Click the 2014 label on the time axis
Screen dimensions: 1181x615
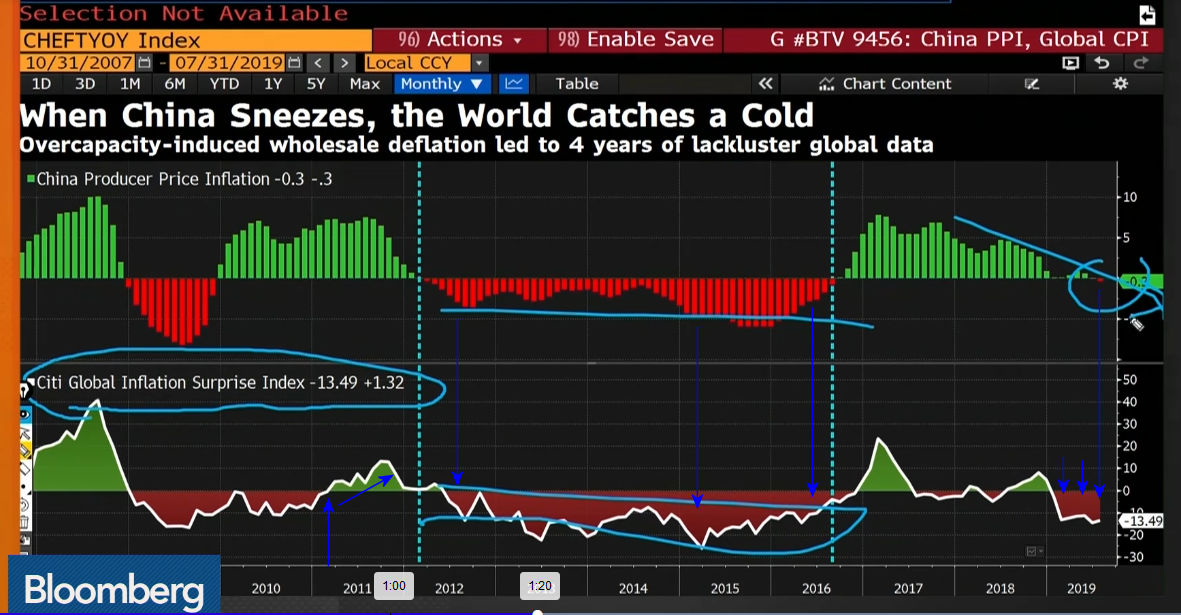[x=633, y=589]
